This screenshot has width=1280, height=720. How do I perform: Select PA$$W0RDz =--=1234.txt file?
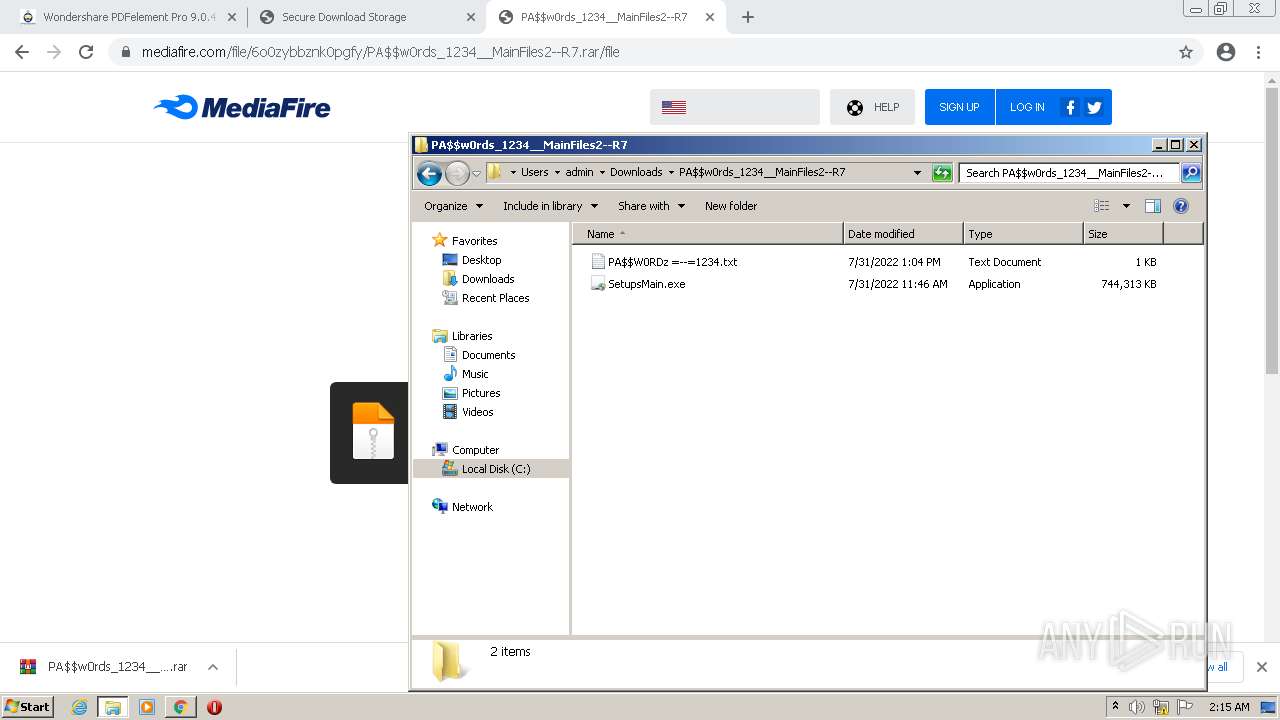click(665, 262)
